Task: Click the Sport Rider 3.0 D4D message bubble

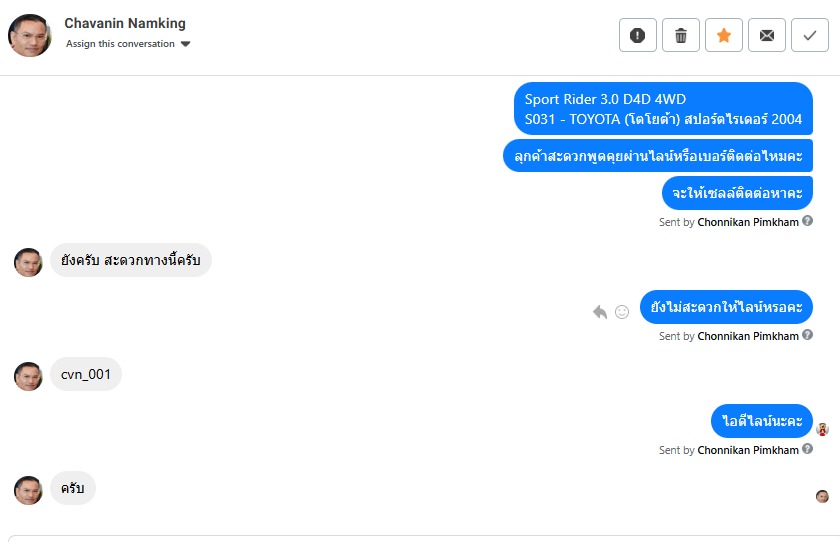Action: click(x=663, y=109)
